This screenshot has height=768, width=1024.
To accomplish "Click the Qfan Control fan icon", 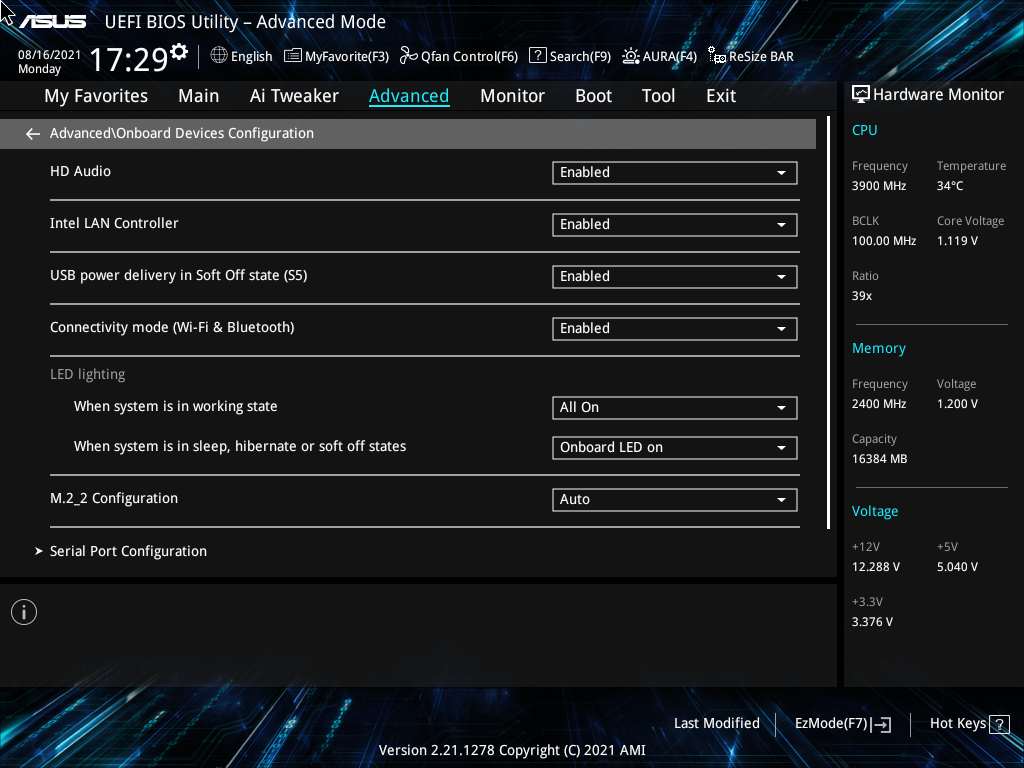I will tap(409, 56).
